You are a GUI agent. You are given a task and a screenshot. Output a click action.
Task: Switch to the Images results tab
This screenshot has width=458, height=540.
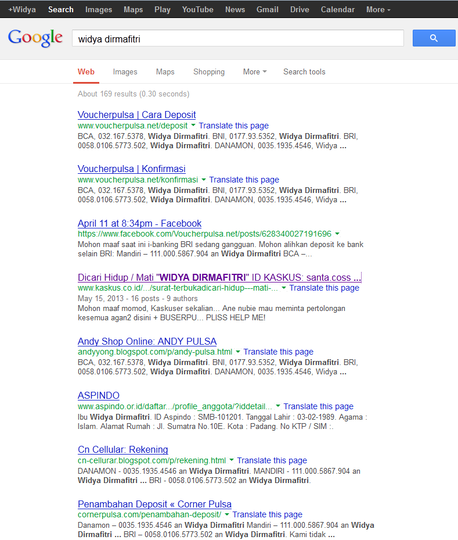pos(125,72)
